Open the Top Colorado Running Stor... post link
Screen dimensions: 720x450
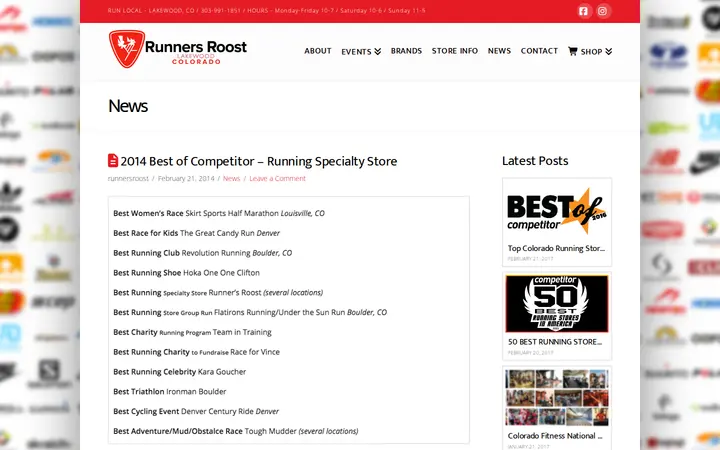[556, 248]
